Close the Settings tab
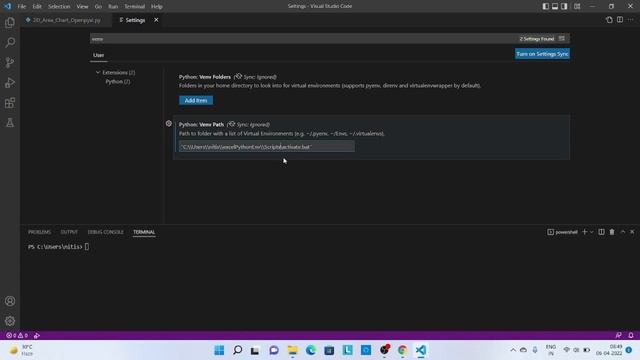The height and width of the screenshot is (360, 640). click(x=156, y=20)
